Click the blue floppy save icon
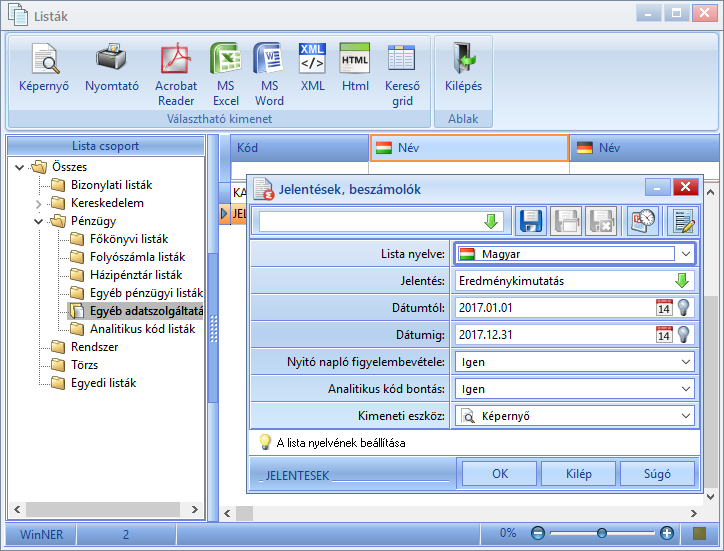This screenshot has width=724, height=551. (531, 221)
